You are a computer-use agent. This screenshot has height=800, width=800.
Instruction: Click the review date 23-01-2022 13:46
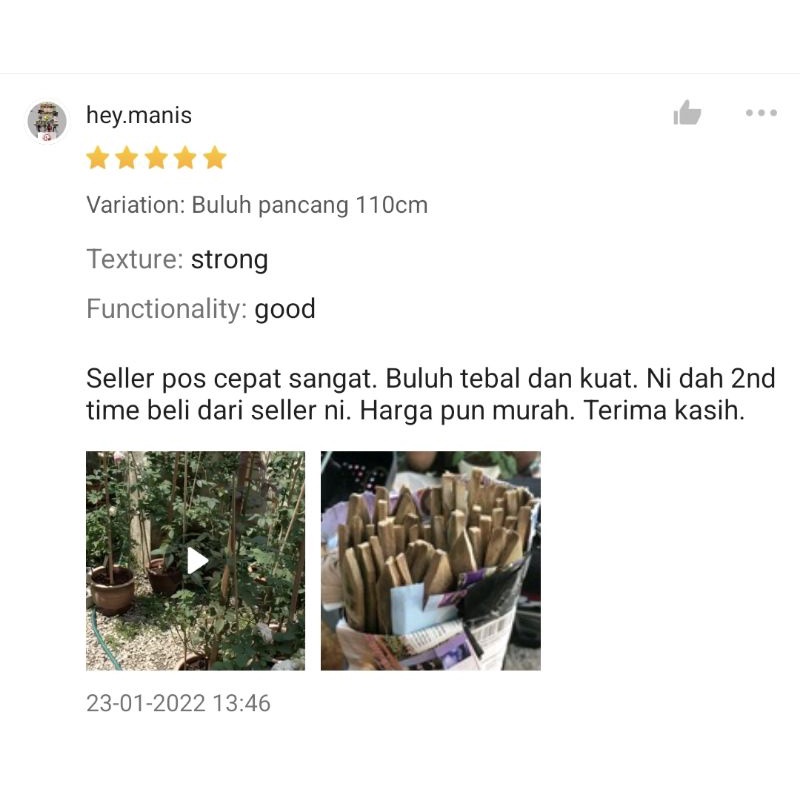click(x=178, y=703)
